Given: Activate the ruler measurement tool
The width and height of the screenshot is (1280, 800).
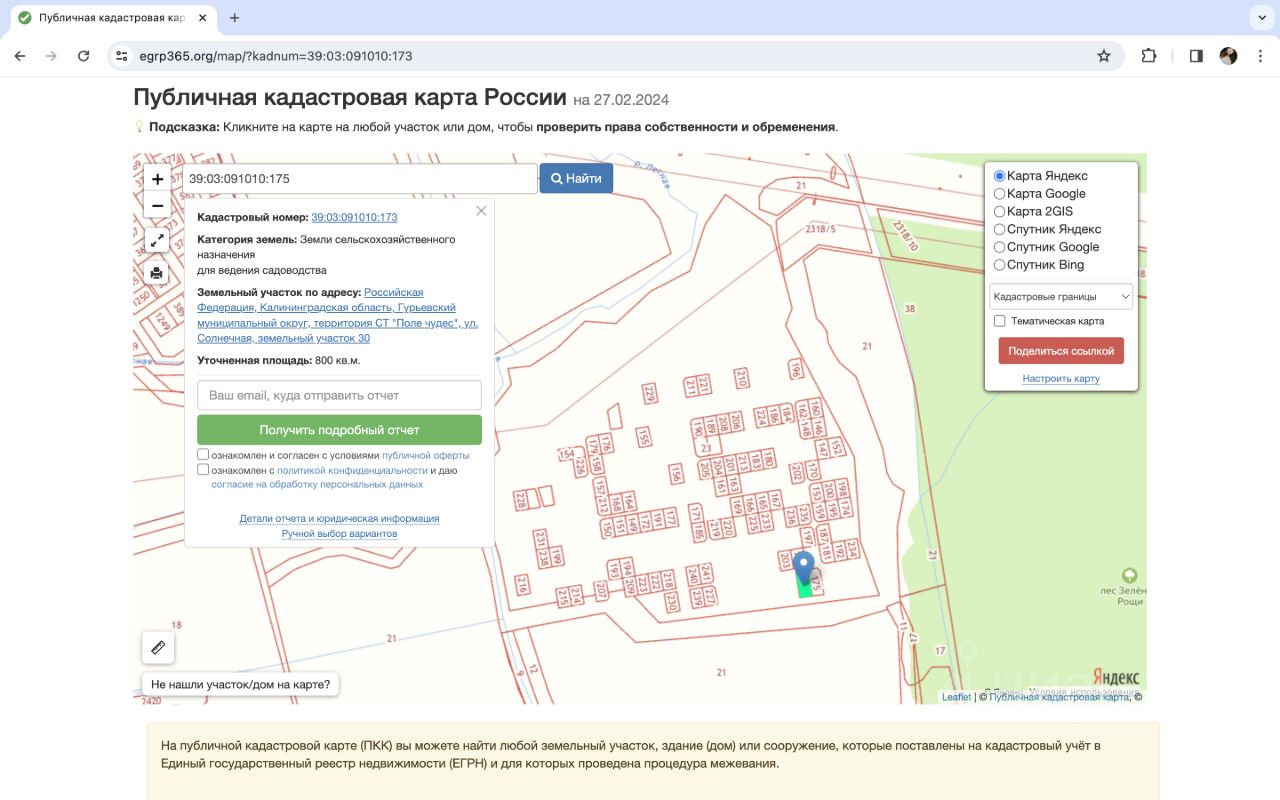Looking at the screenshot, I should point(158,648).
